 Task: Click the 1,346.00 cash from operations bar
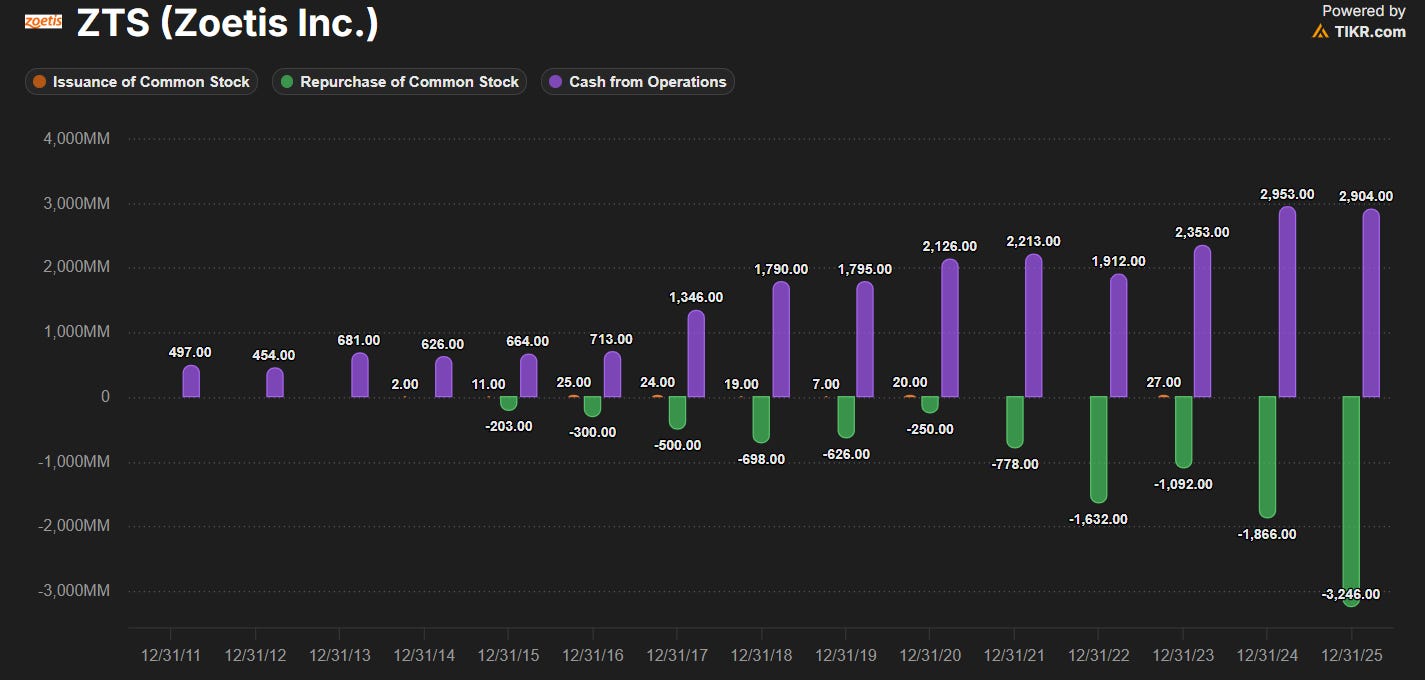tap(697, 354)
